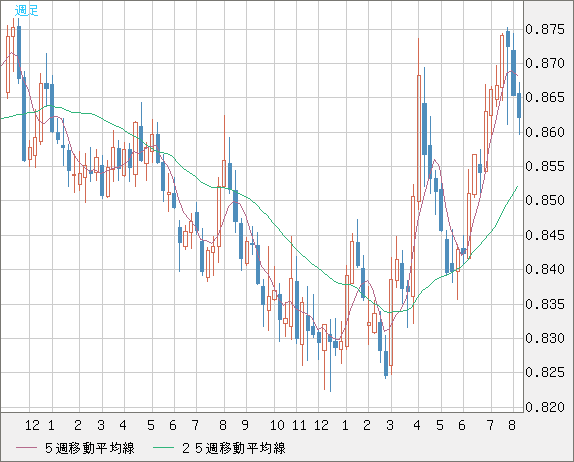The width and height of the screenshot is (574, 462).
Task: Click the 0.830 price axis label
Action: point(545,338)
